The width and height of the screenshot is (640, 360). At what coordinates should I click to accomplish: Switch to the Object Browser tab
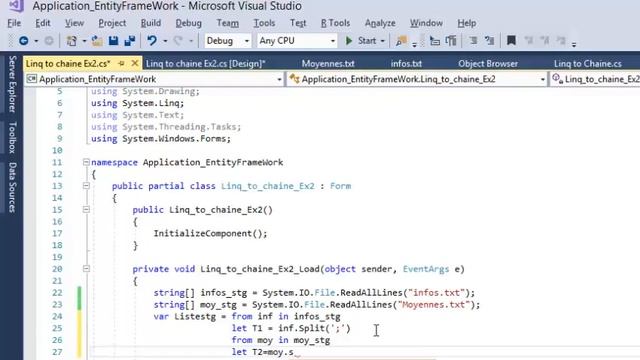tap(488, 63)
